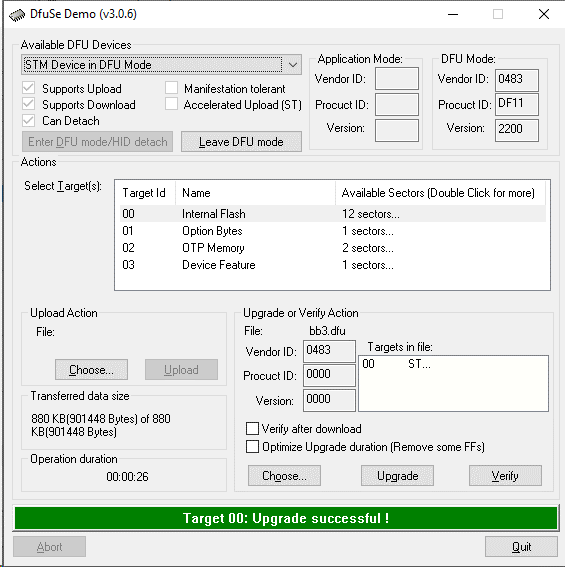Close the DfuSe Demo window
This screenshot has height=567, width=565.
point(544,14)
